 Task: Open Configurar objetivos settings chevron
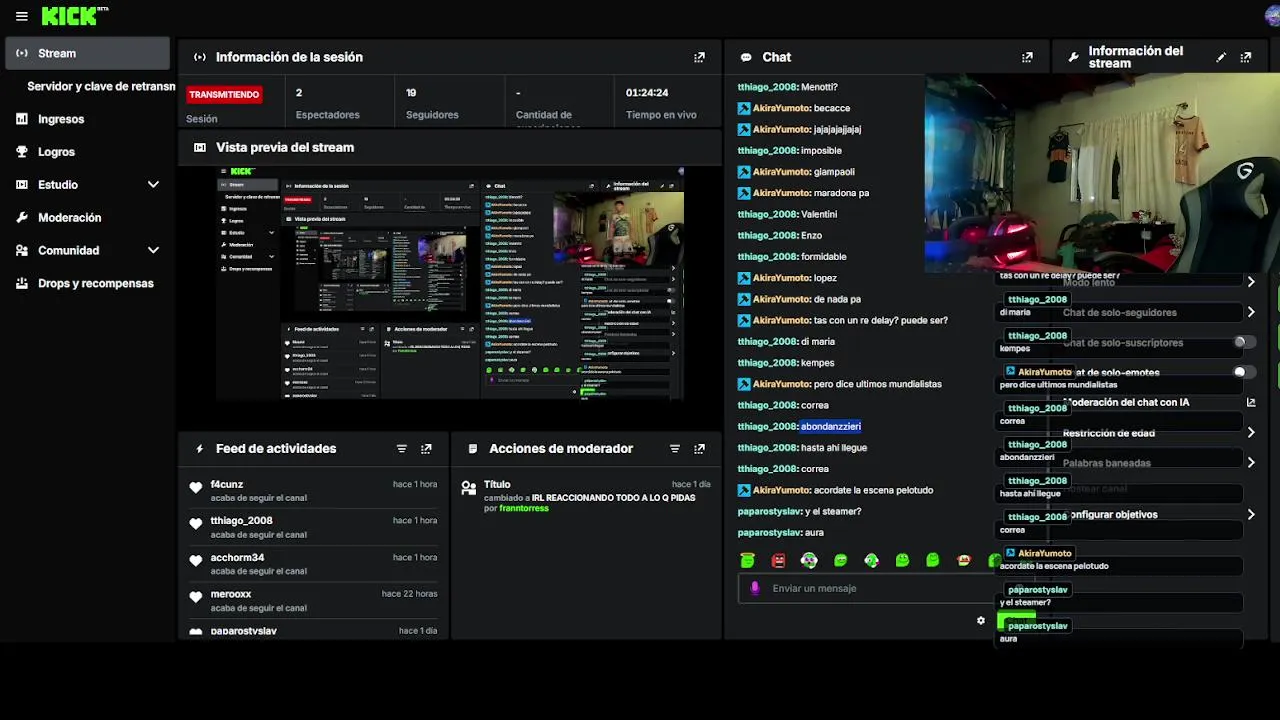click(x=1251, y=515)
